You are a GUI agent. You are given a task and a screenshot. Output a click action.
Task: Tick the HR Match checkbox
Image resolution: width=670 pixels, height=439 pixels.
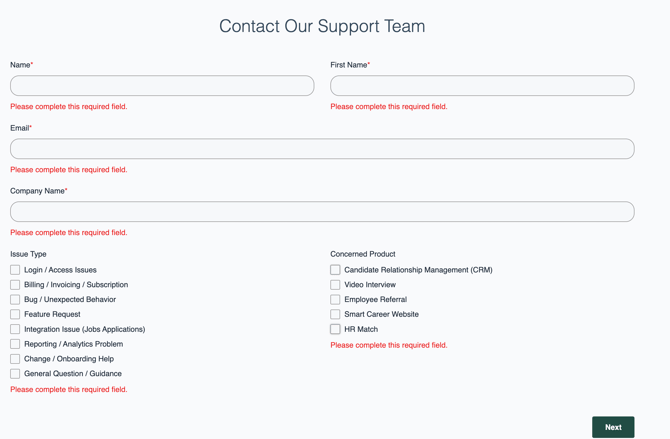tap(335, 329)
